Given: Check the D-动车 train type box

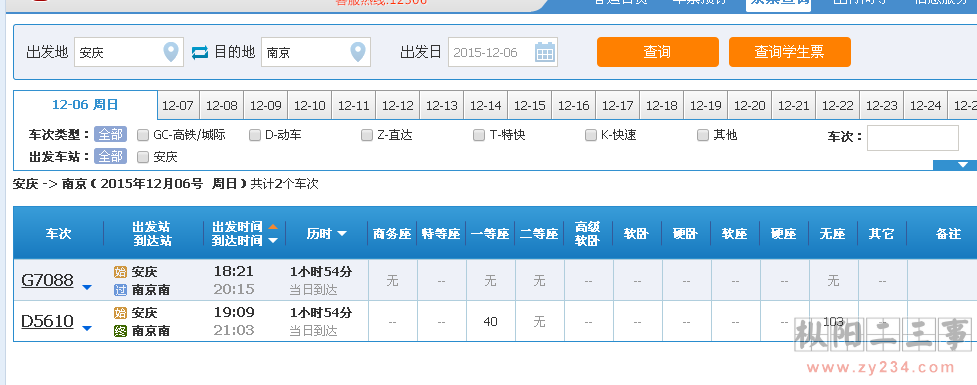Looking at the screenshot, I should pyautogui.click(x=255, y=135).
